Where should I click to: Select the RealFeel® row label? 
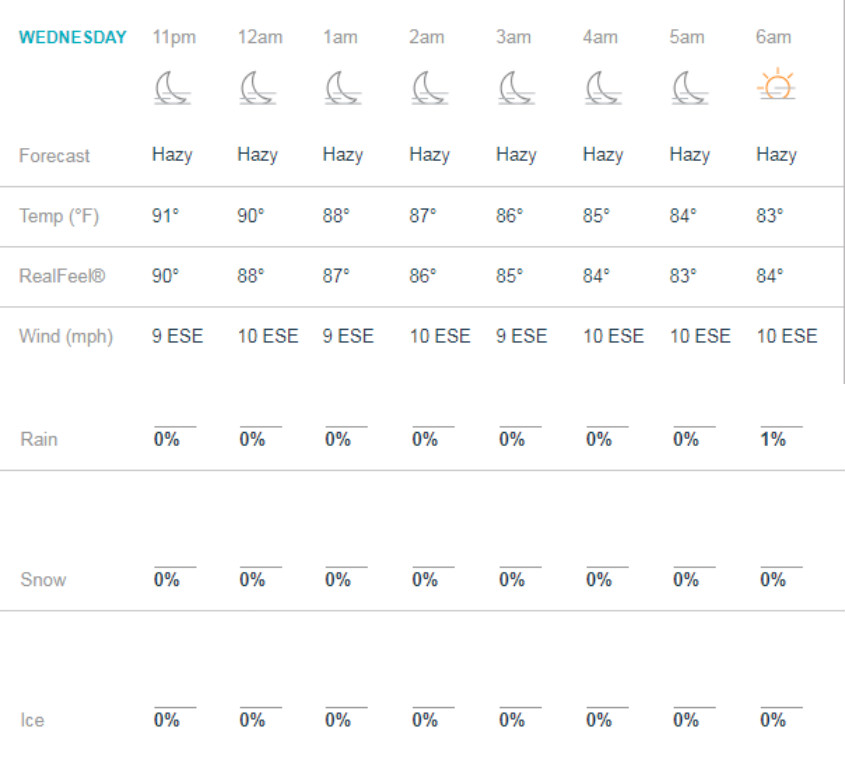pyautogui.click(x=62, y=276)
